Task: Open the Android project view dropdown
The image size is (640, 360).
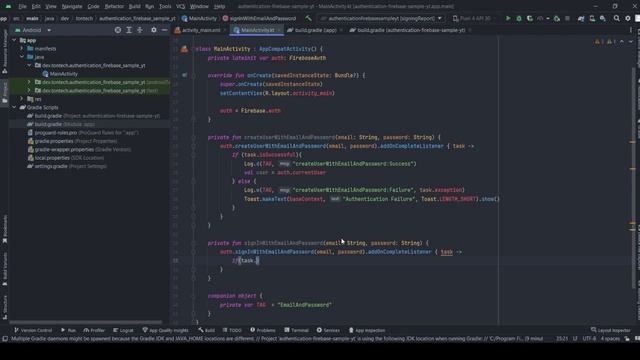Action: (33, 30)
